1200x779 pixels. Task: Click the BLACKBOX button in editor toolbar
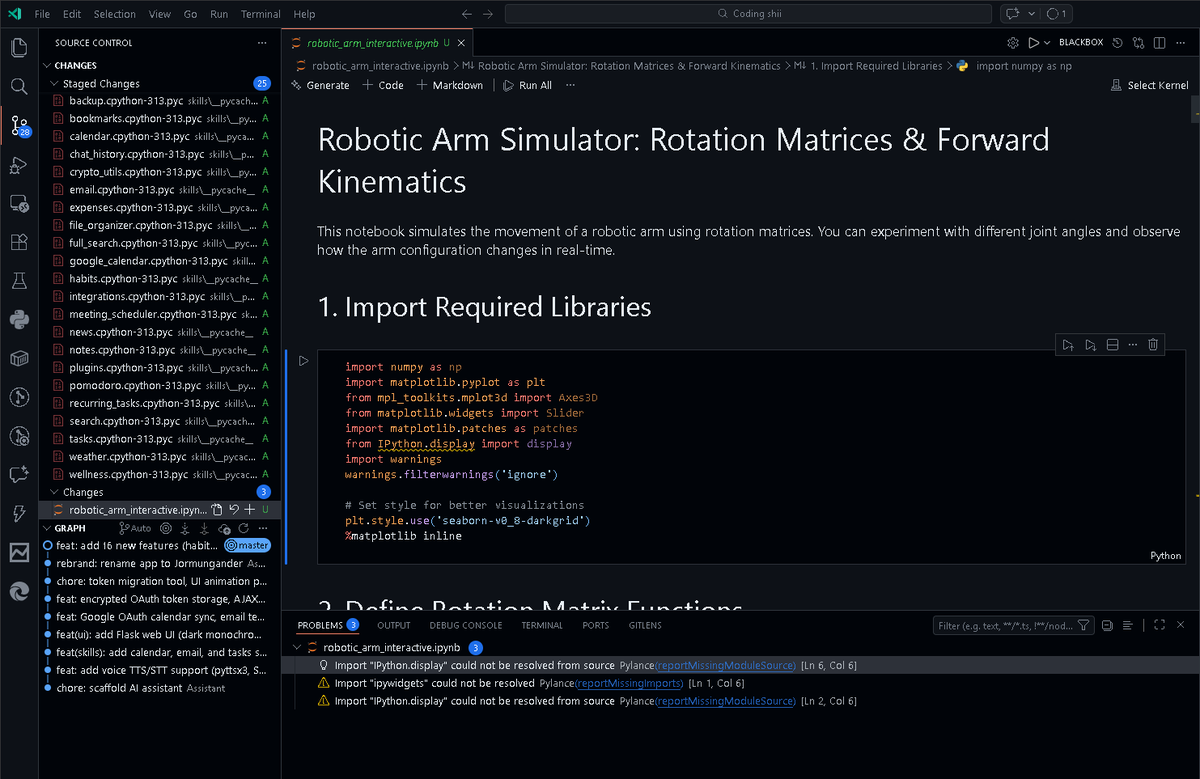[1081, 43]
